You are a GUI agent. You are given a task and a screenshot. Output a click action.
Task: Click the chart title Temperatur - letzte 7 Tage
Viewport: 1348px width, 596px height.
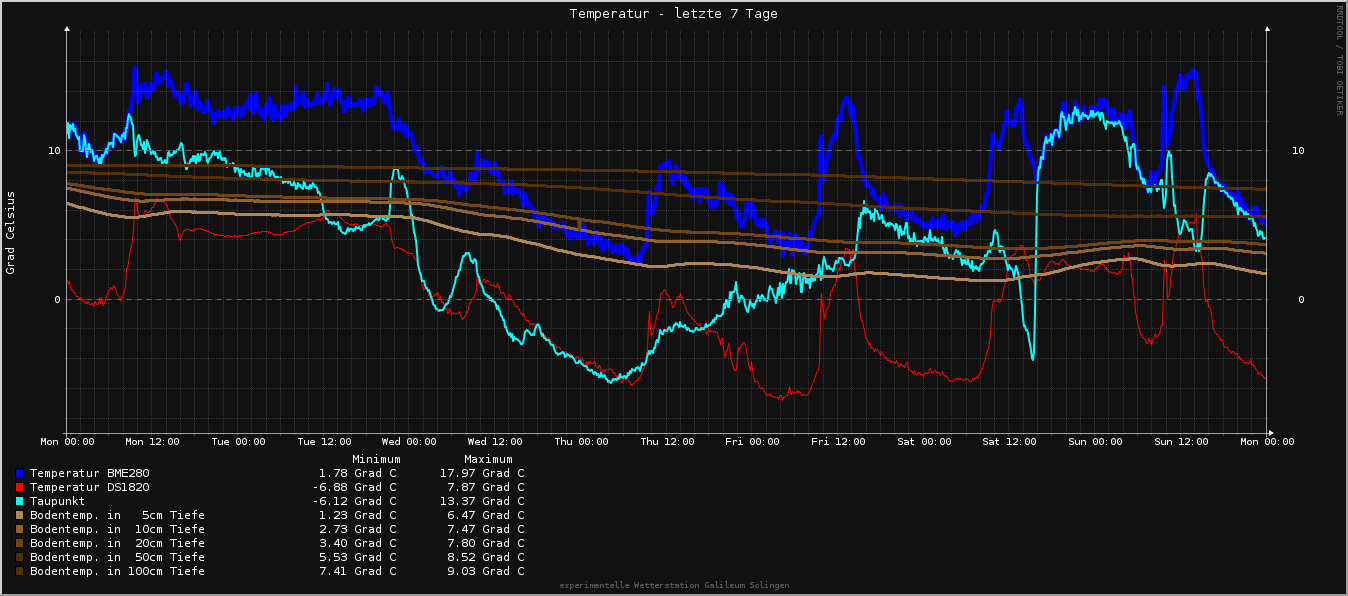(x=673, y=14)
